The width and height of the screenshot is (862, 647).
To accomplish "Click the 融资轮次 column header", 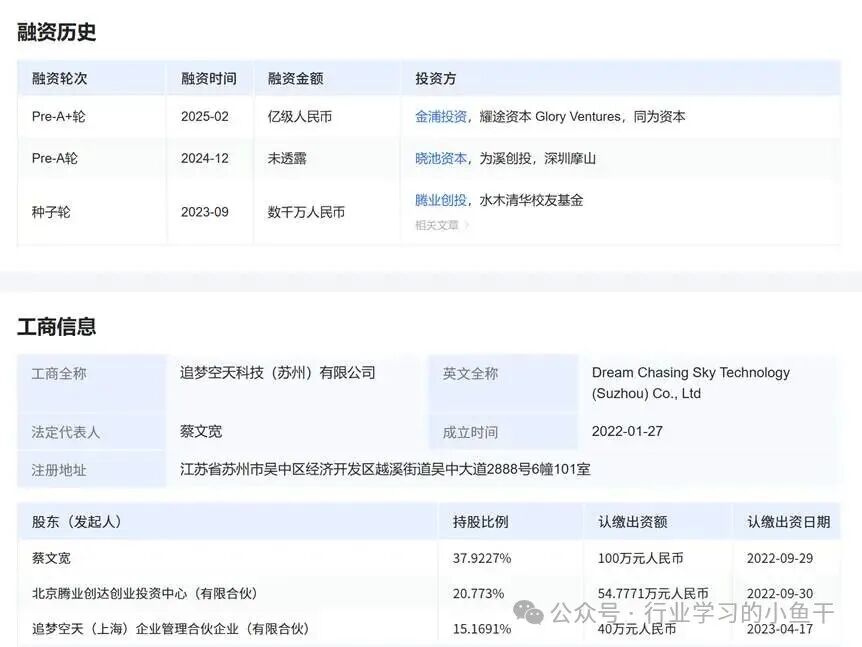I will pyautogui.click(x=59, y=79).
